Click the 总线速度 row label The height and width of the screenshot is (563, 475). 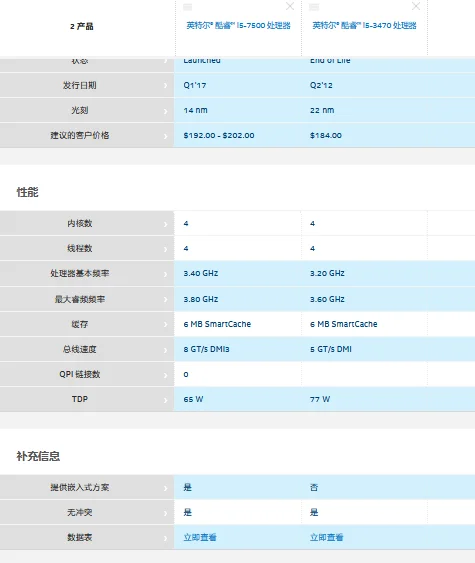pyautogui.click(x=79, y=349)
